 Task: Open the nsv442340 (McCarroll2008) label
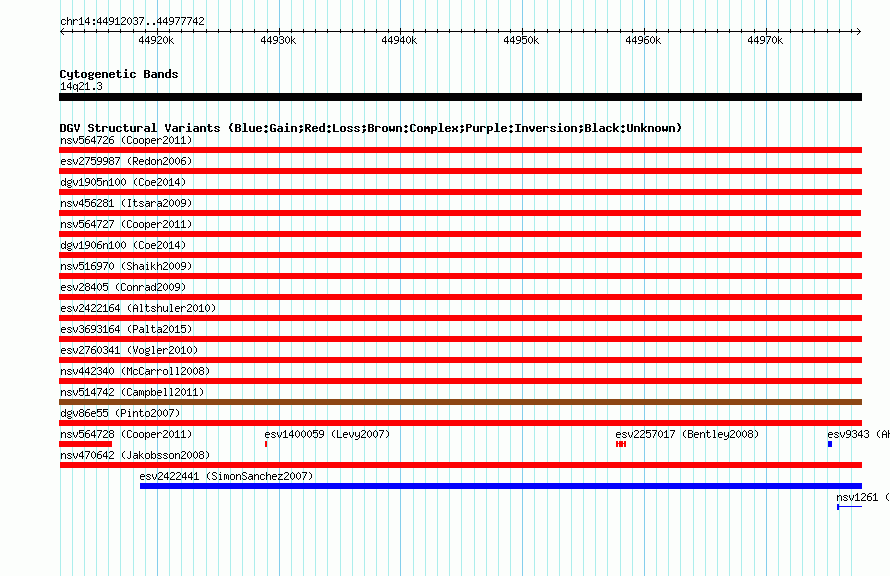click(135, 371)
